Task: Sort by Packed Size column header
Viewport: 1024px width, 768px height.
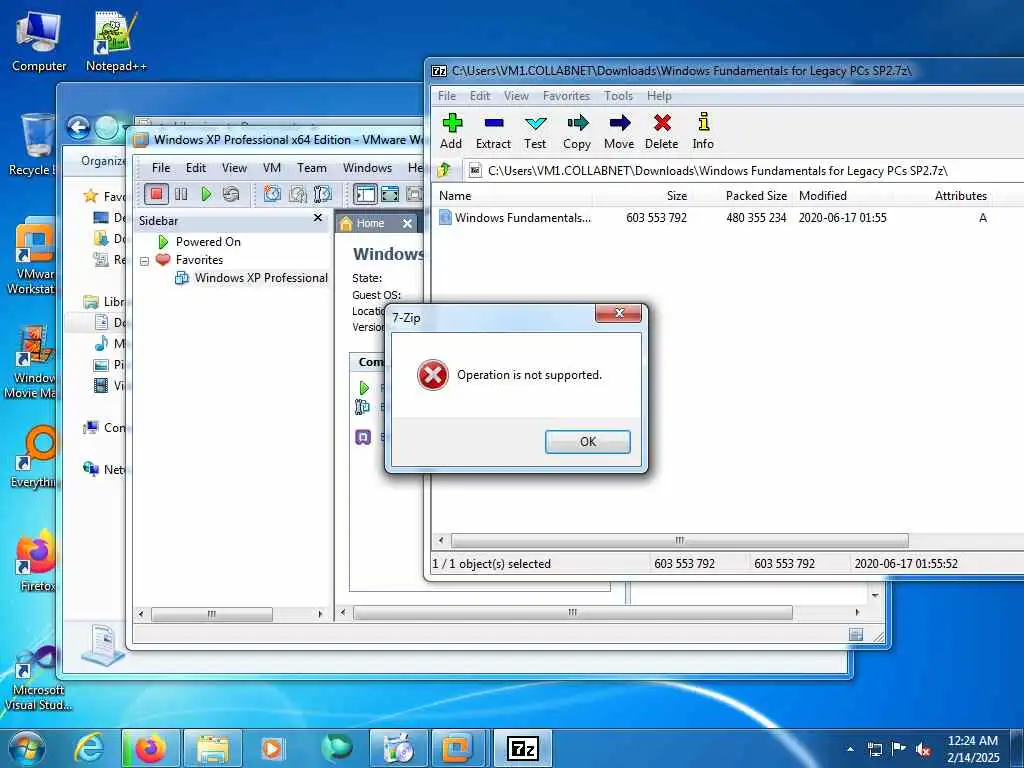Action: point(741,196)
